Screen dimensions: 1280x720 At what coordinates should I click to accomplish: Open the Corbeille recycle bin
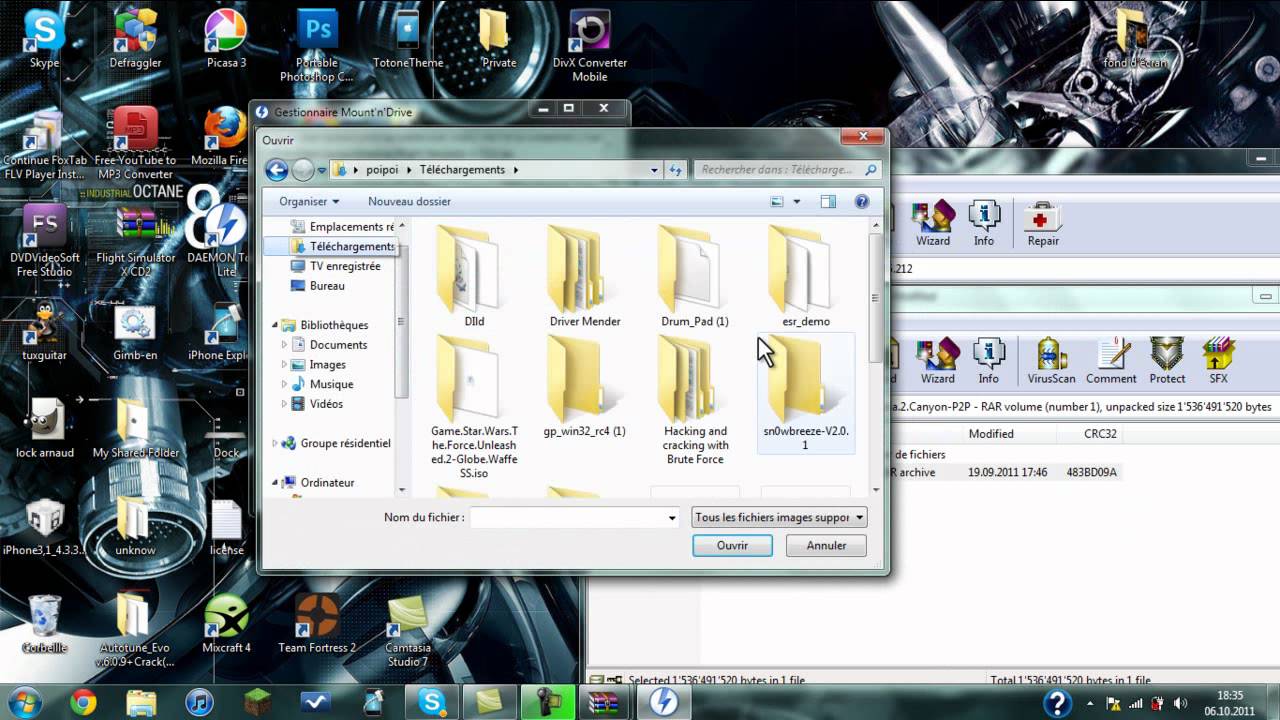coord(44,623)
